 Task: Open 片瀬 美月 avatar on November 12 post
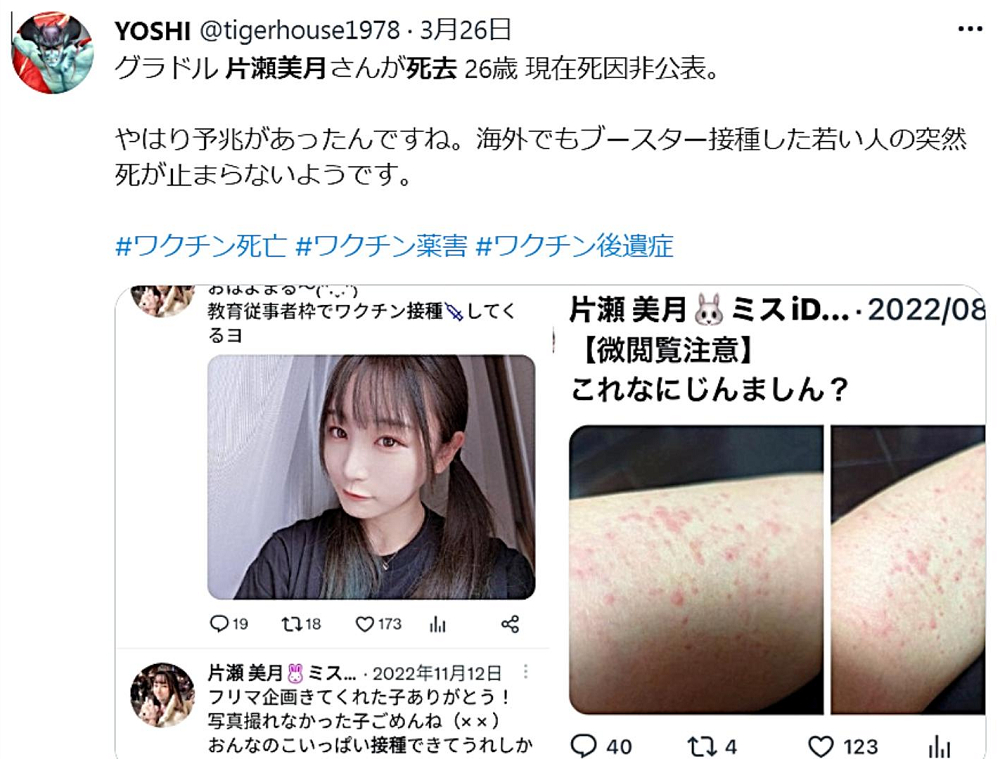pos(163,695)
